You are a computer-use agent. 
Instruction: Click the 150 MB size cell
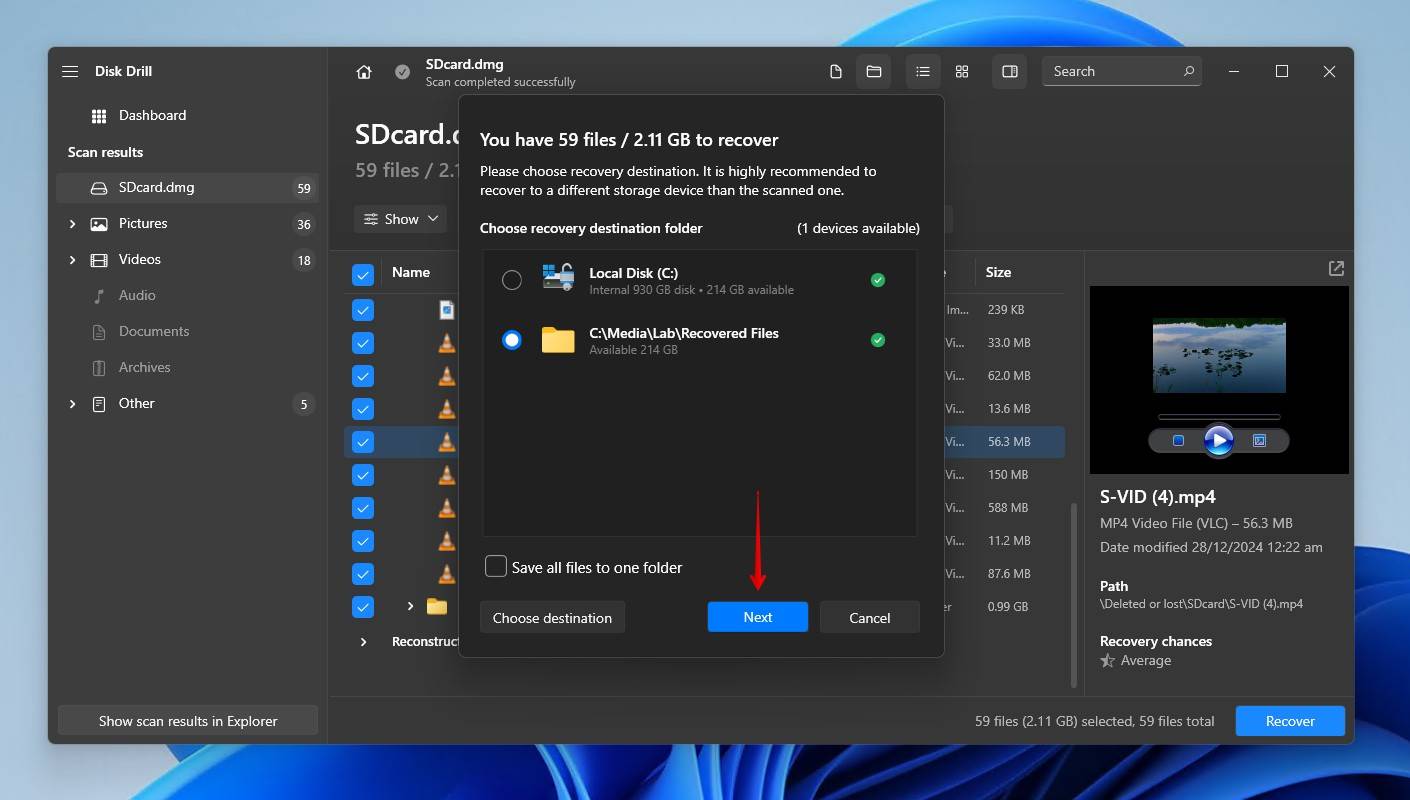1007,475
